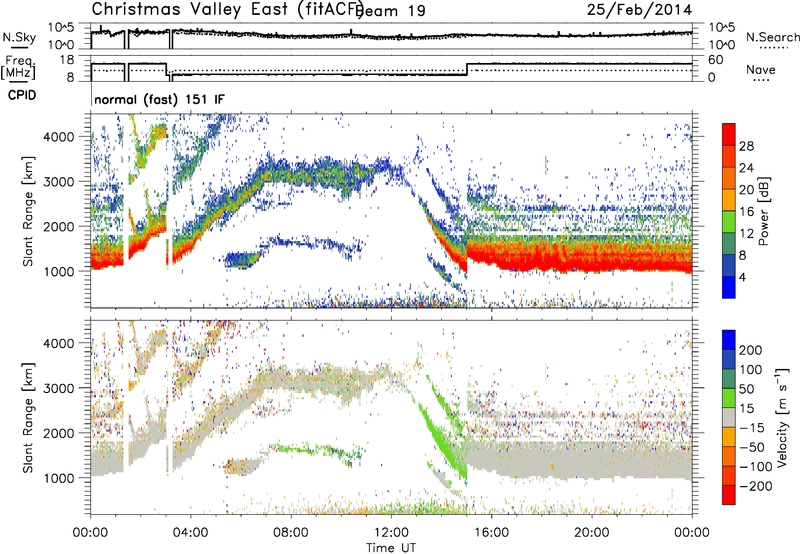The width and height of the screenshot is (800, 554).
Task: Pick the bright blue bottom Power colorbar segment
Action: point(729,287)
